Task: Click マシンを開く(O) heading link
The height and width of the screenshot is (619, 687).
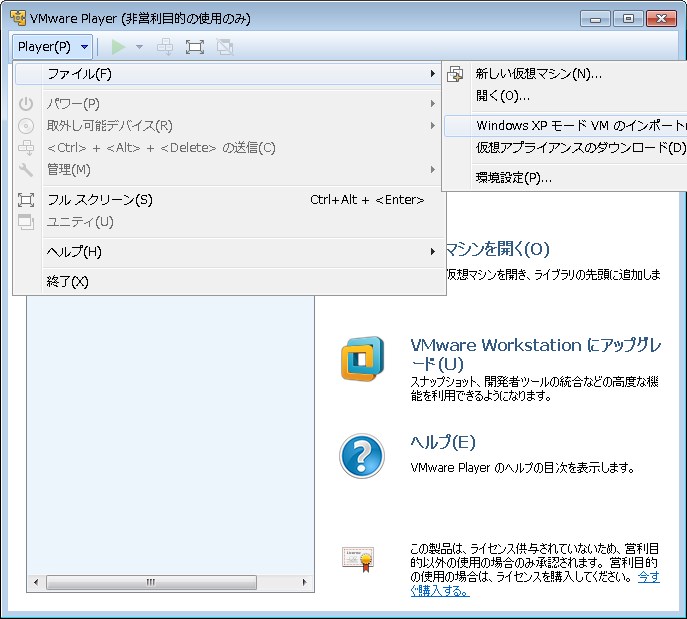Action: tap(498, 249)
